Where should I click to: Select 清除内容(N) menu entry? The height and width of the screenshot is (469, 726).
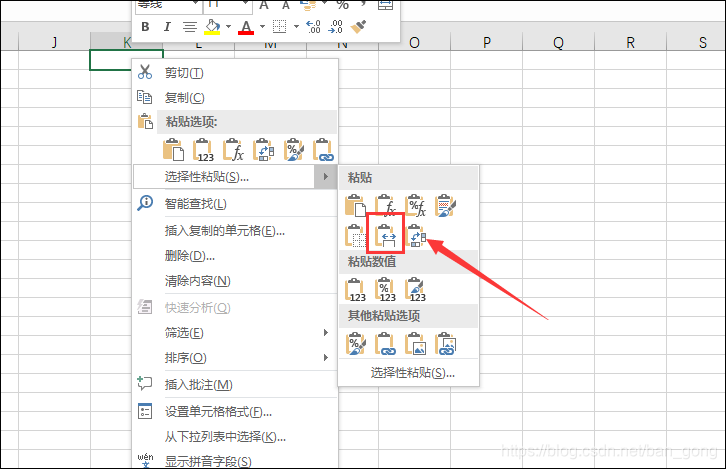[x=236, y=281]
